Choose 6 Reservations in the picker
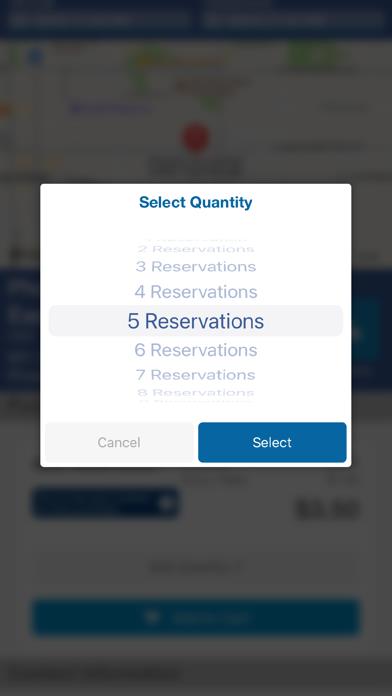 click(x=196, y=350)
